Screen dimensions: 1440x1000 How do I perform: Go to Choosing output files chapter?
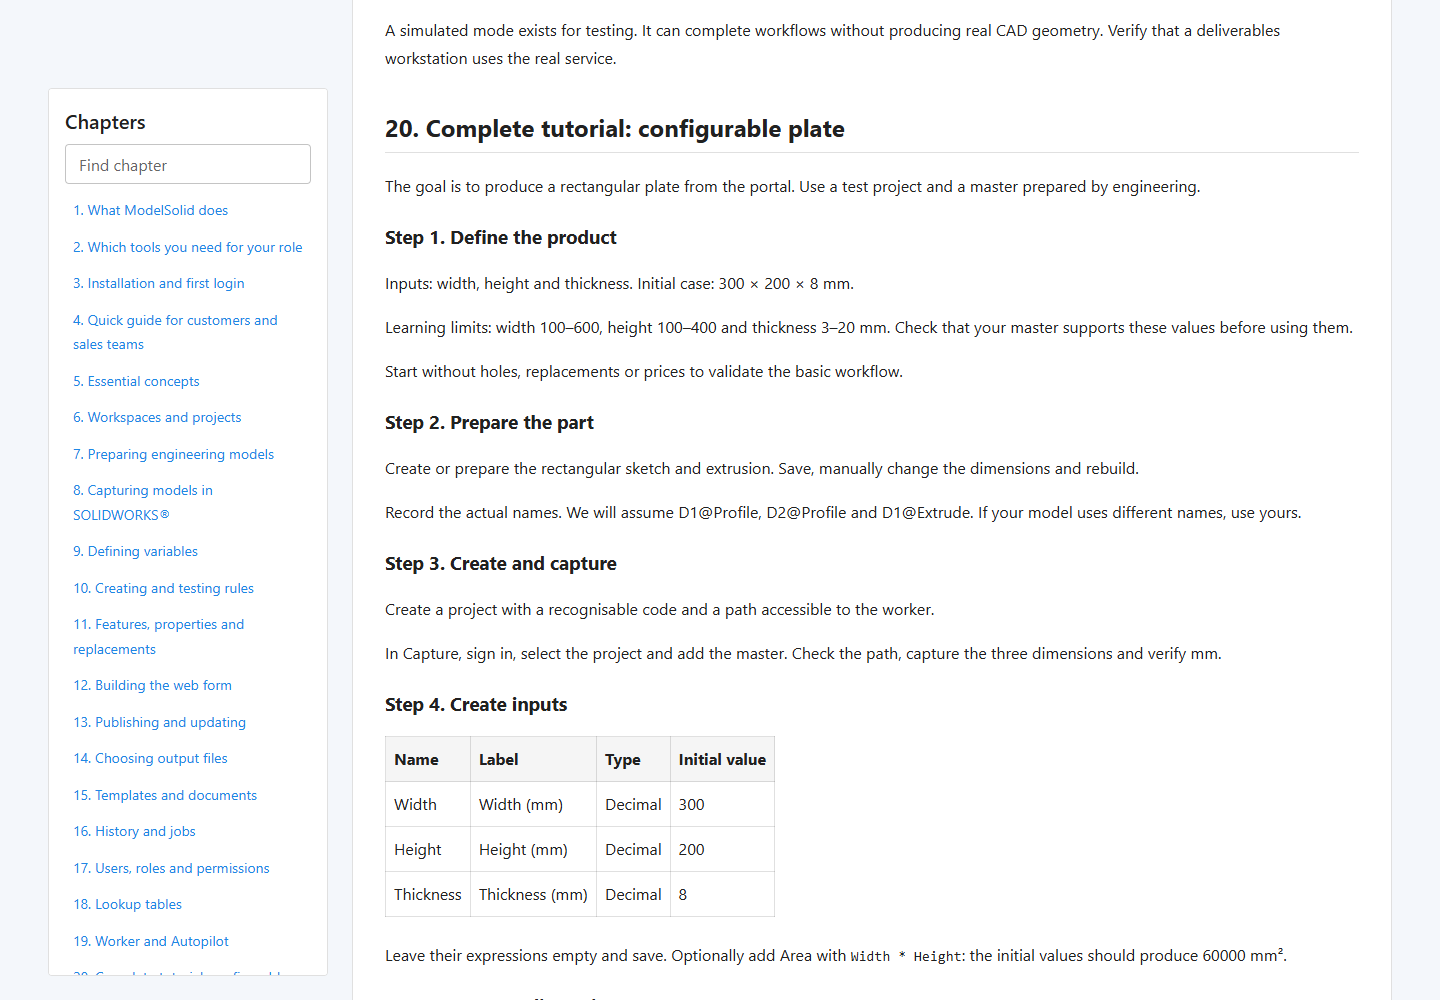pos(150,758)
